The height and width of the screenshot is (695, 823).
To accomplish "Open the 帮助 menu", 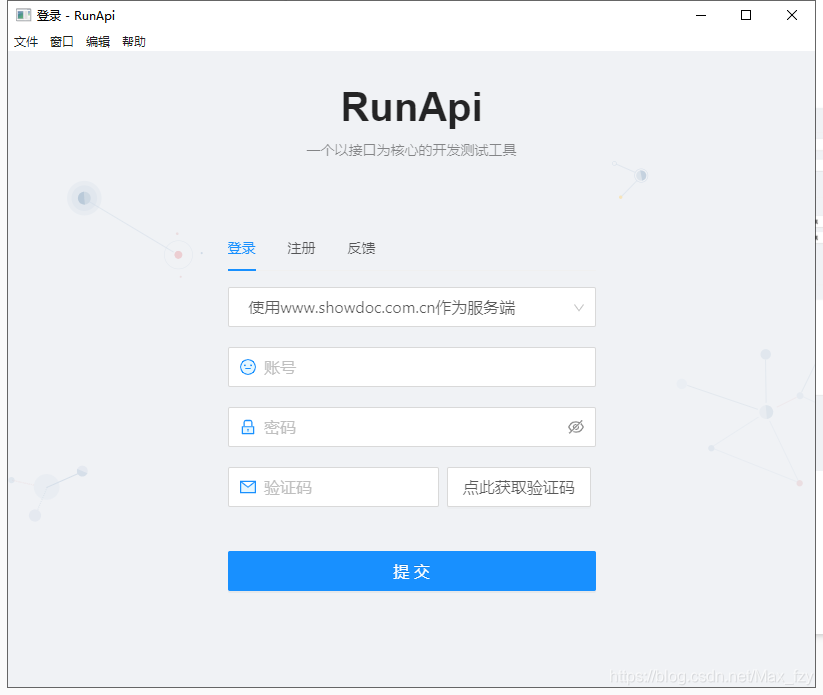I will pos(133,41).
